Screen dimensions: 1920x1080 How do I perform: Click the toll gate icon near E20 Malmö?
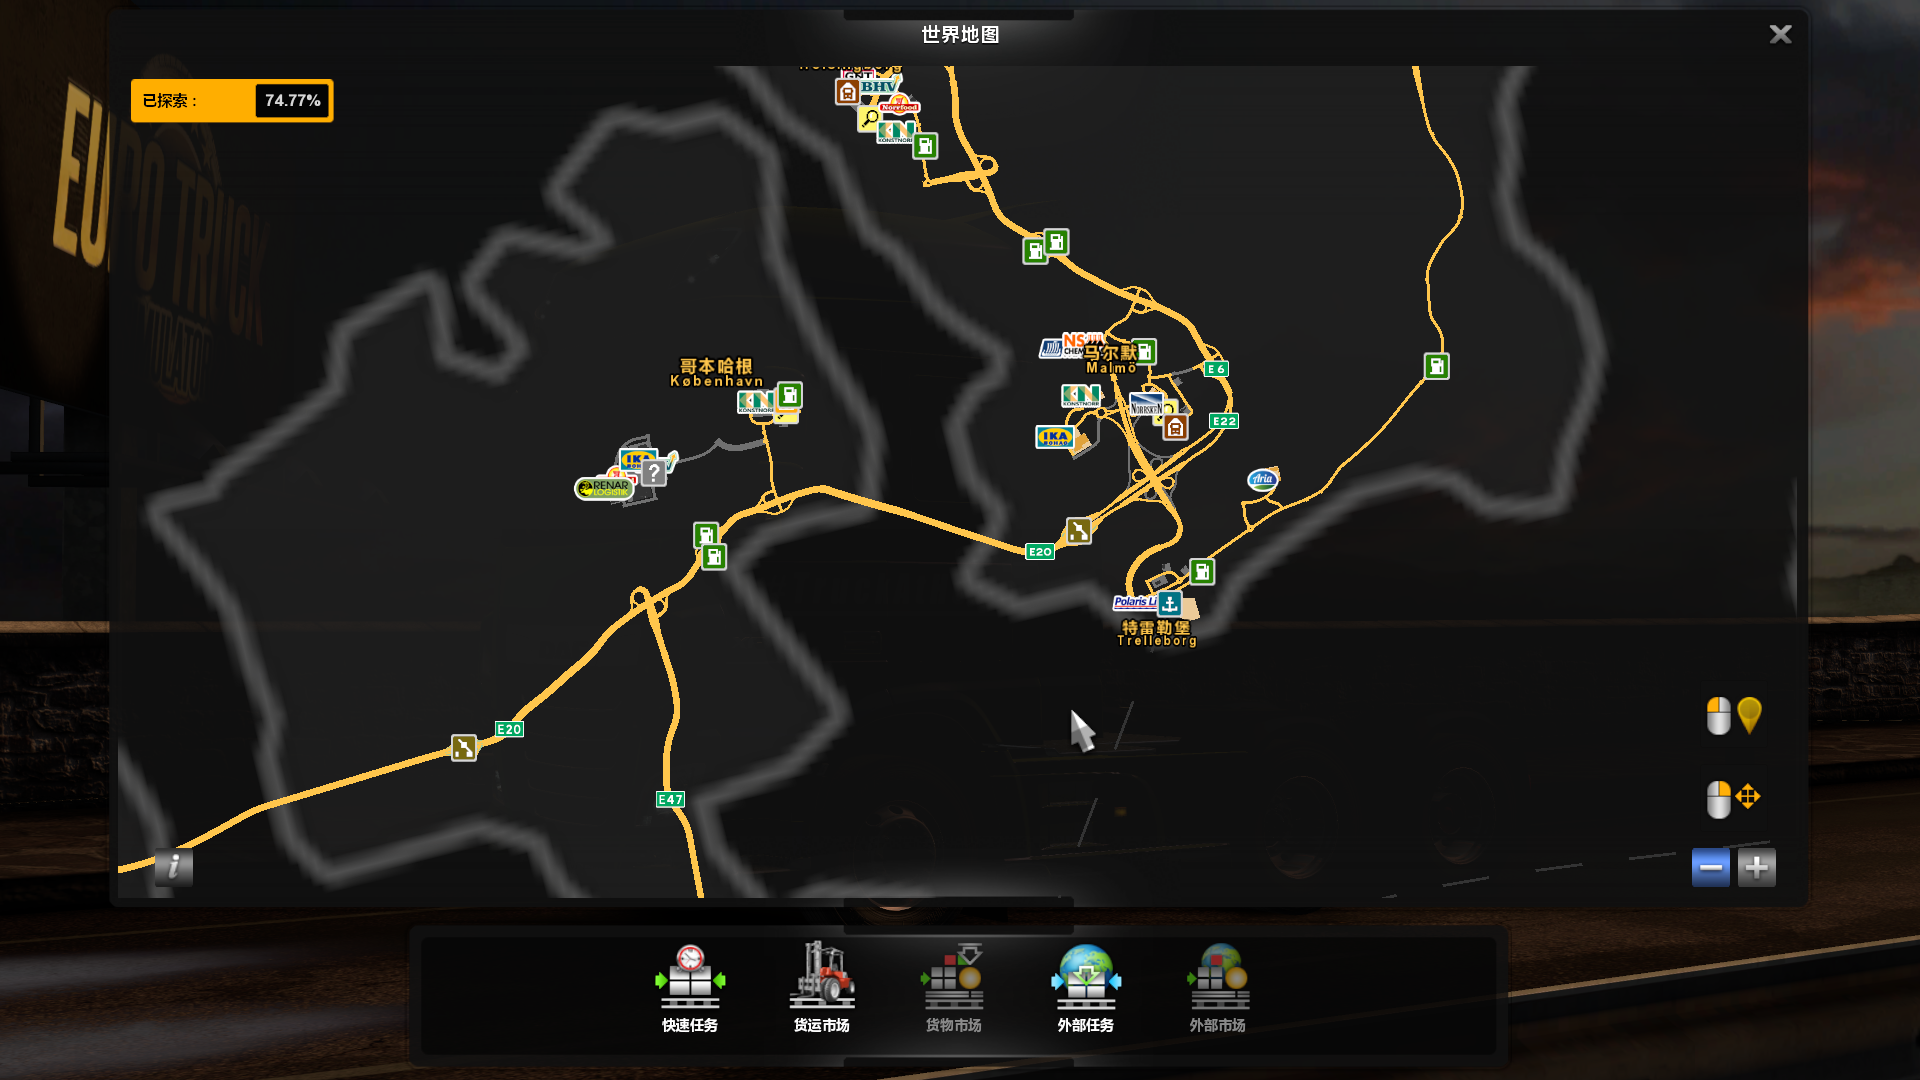1078,531
